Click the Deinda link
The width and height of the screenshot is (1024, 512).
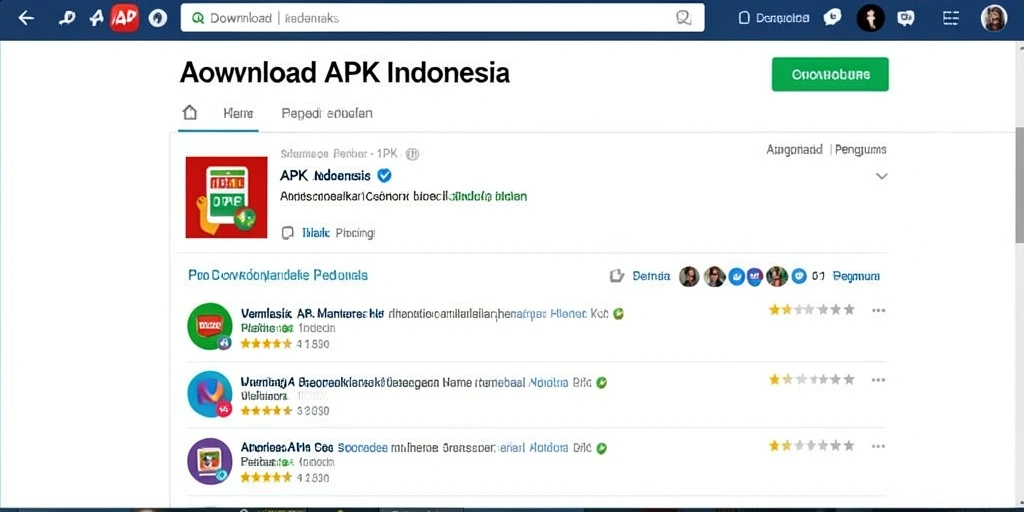click(652, 276)
